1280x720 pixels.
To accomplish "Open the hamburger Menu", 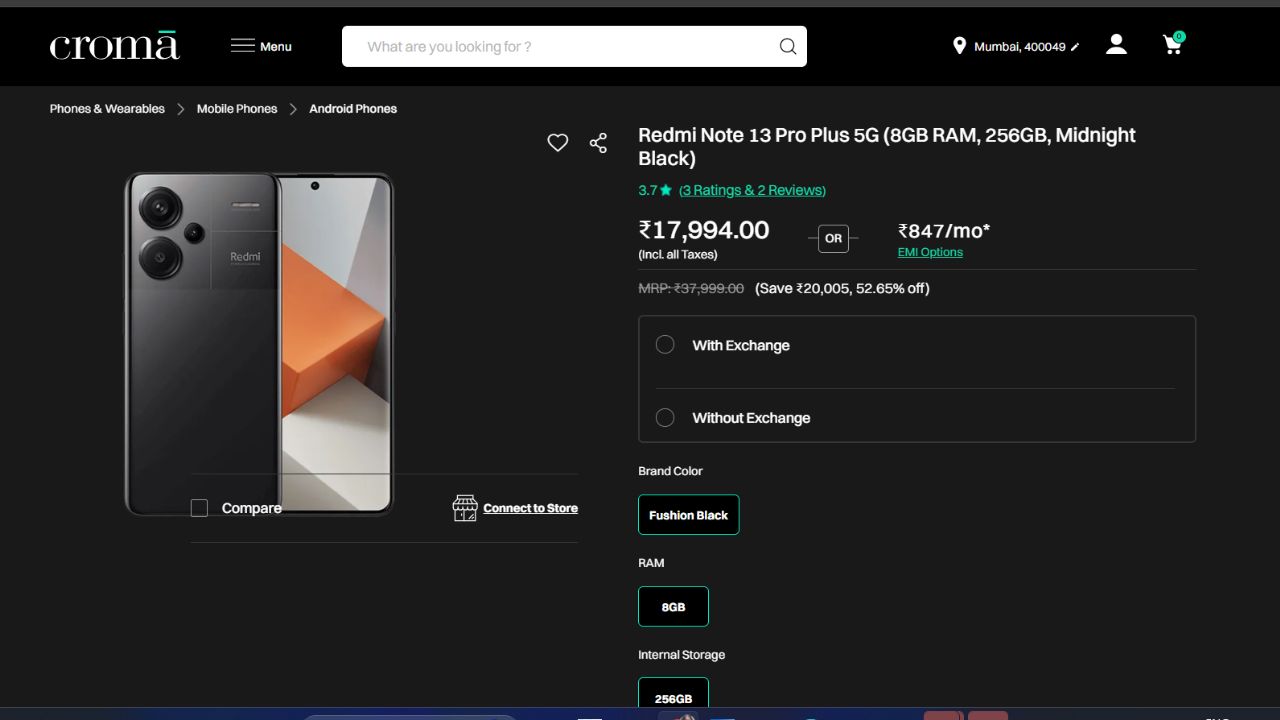I will (261, 46).
